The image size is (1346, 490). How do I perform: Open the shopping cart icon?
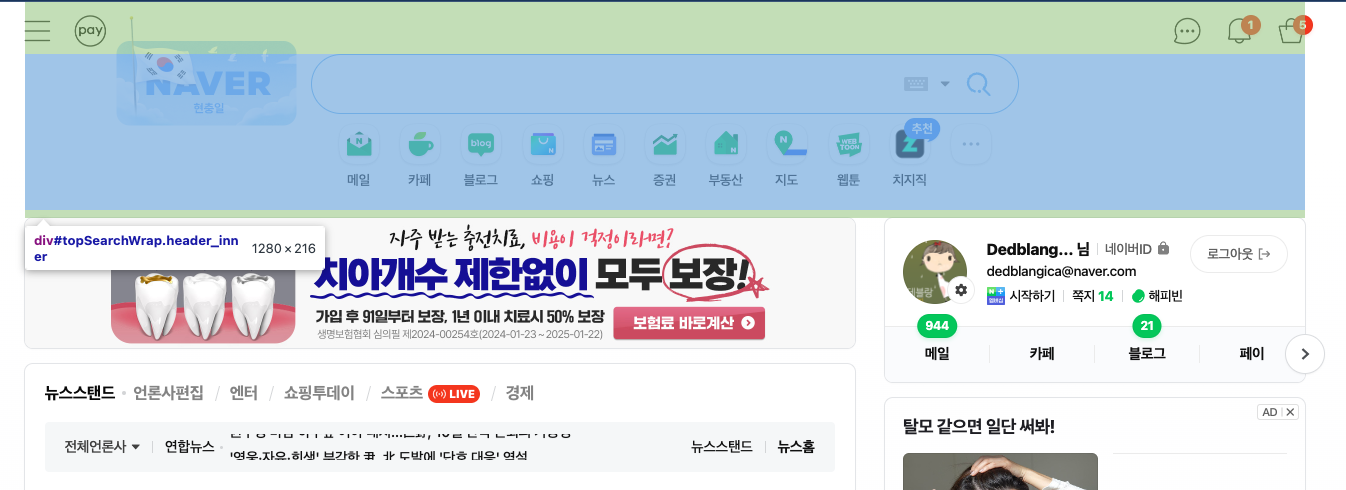1291,31
